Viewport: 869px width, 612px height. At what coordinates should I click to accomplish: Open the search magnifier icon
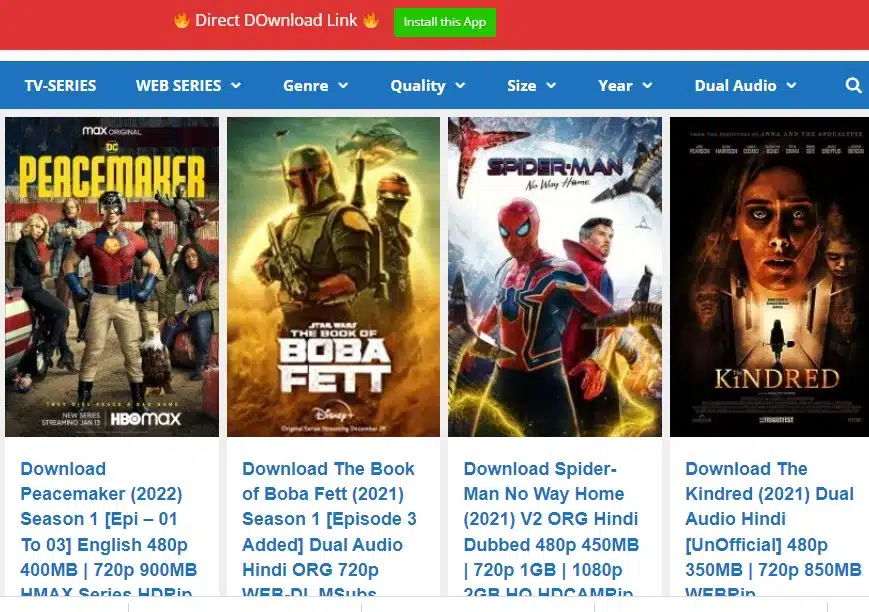coord(853,85)
